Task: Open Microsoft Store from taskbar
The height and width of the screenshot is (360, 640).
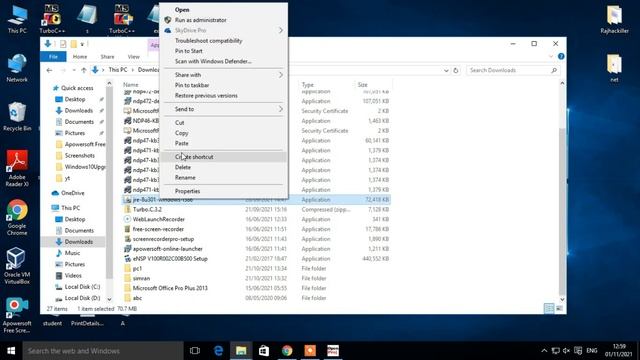Action: point(264,351)
